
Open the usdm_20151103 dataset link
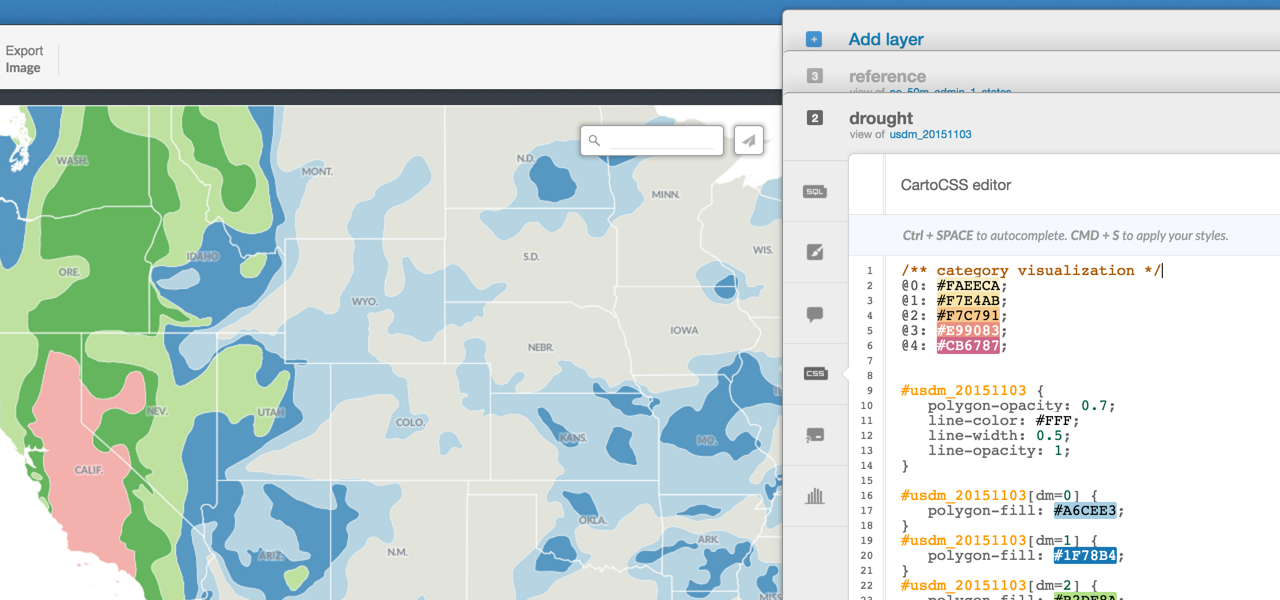point(930,134)
